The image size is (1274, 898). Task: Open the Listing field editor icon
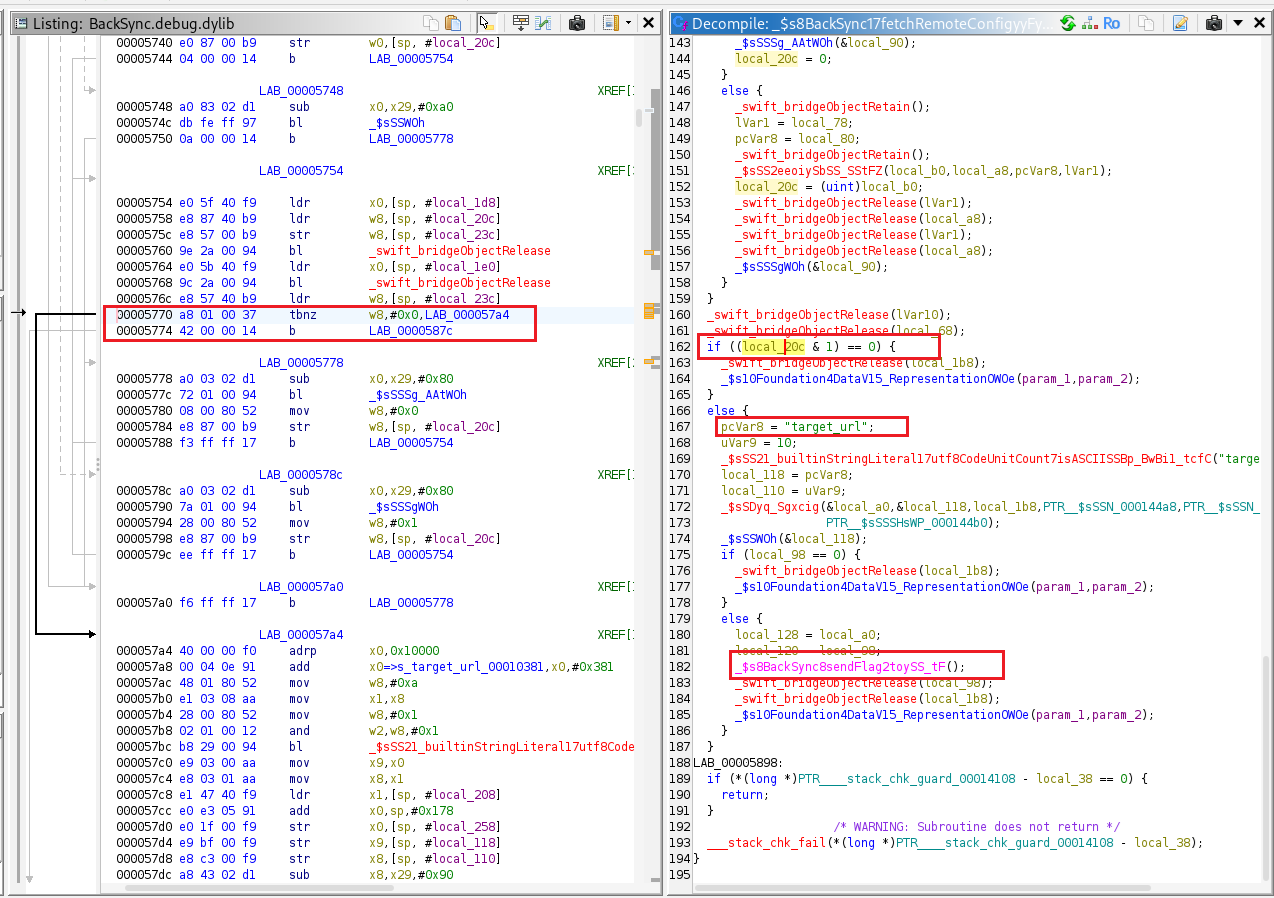click(520, 23)
